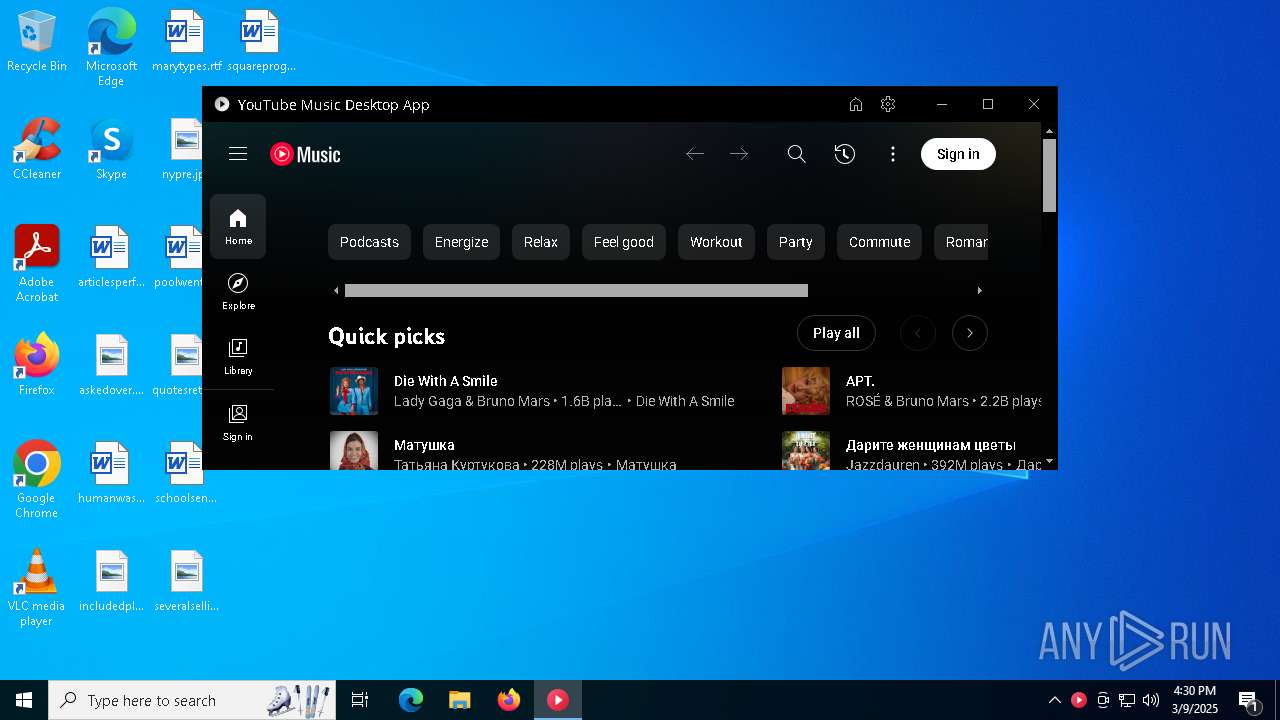
Task: Open Firefox desktop shortcut
Action: click(37, 364)
